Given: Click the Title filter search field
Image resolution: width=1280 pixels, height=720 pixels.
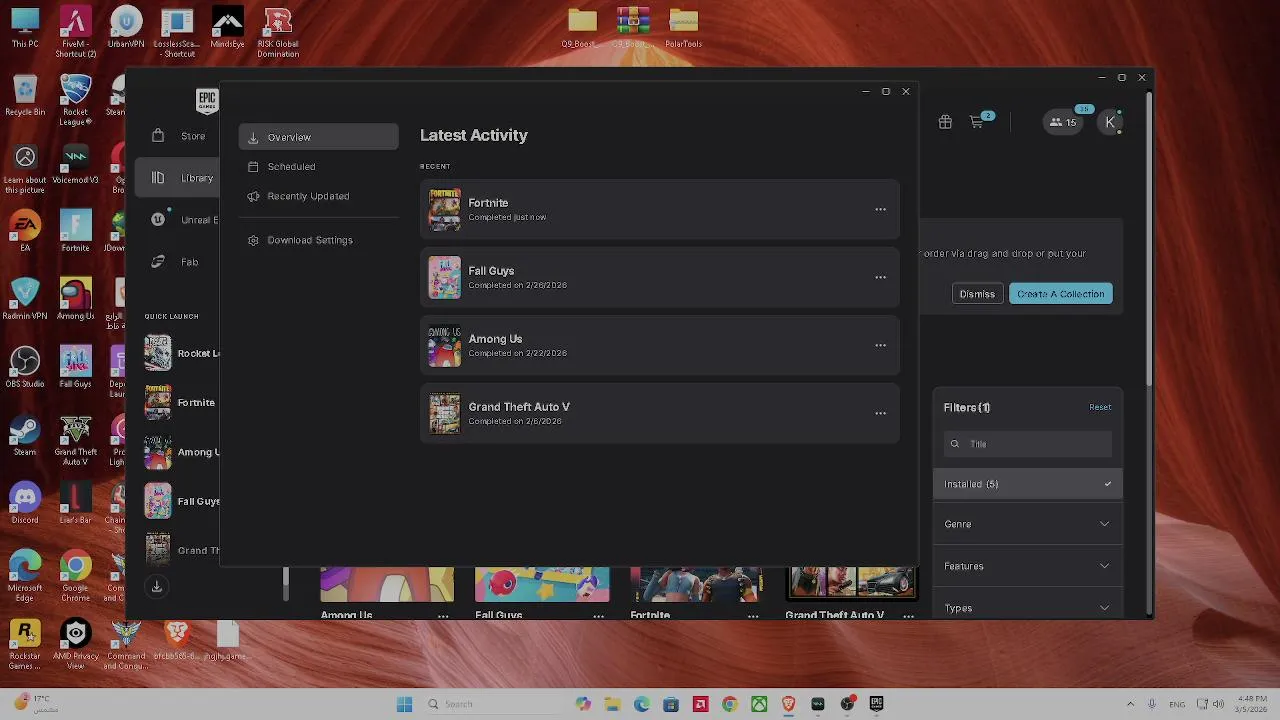Looking at the screenshot, I should tap(1028, 444).
